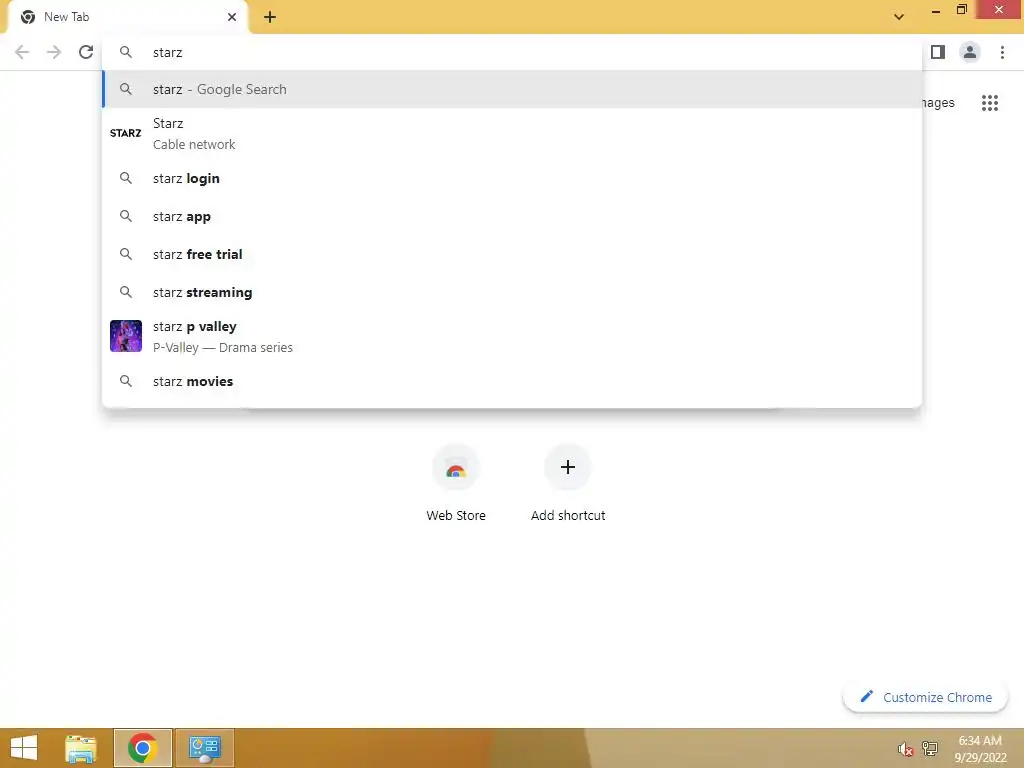Image resolution: width=1024 pixels, height=768 pixels.
Task: Select the 'starz movies' suggestion
Action: (512, 381)
